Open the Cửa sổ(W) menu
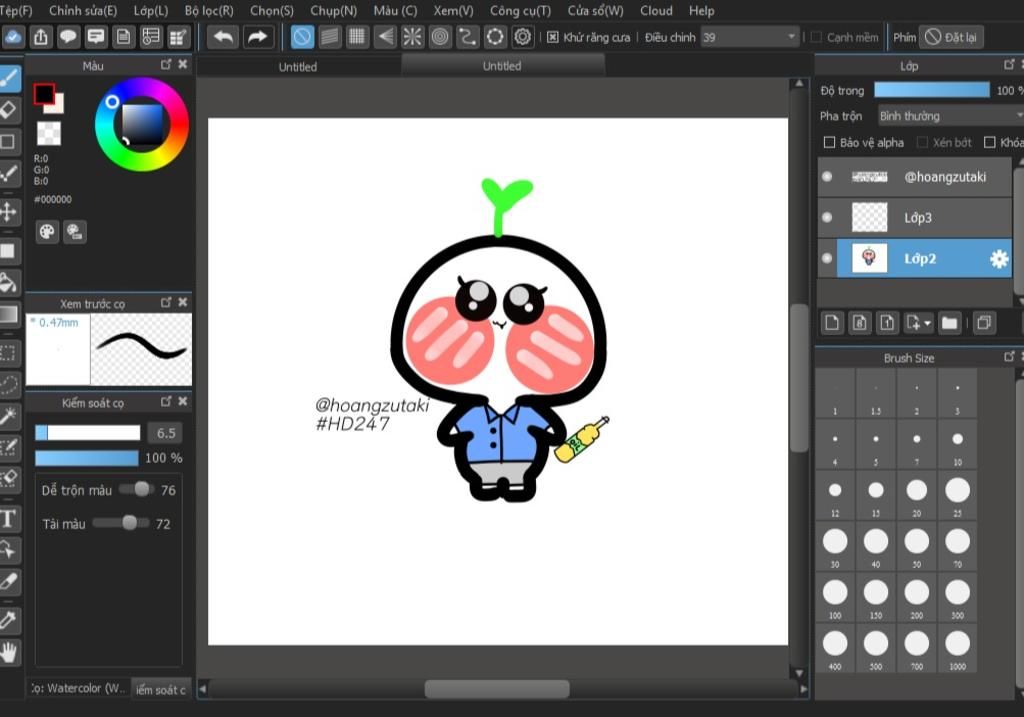This screenshot has height=717, width=1024. pyautogui.click(x=595, y=10)
